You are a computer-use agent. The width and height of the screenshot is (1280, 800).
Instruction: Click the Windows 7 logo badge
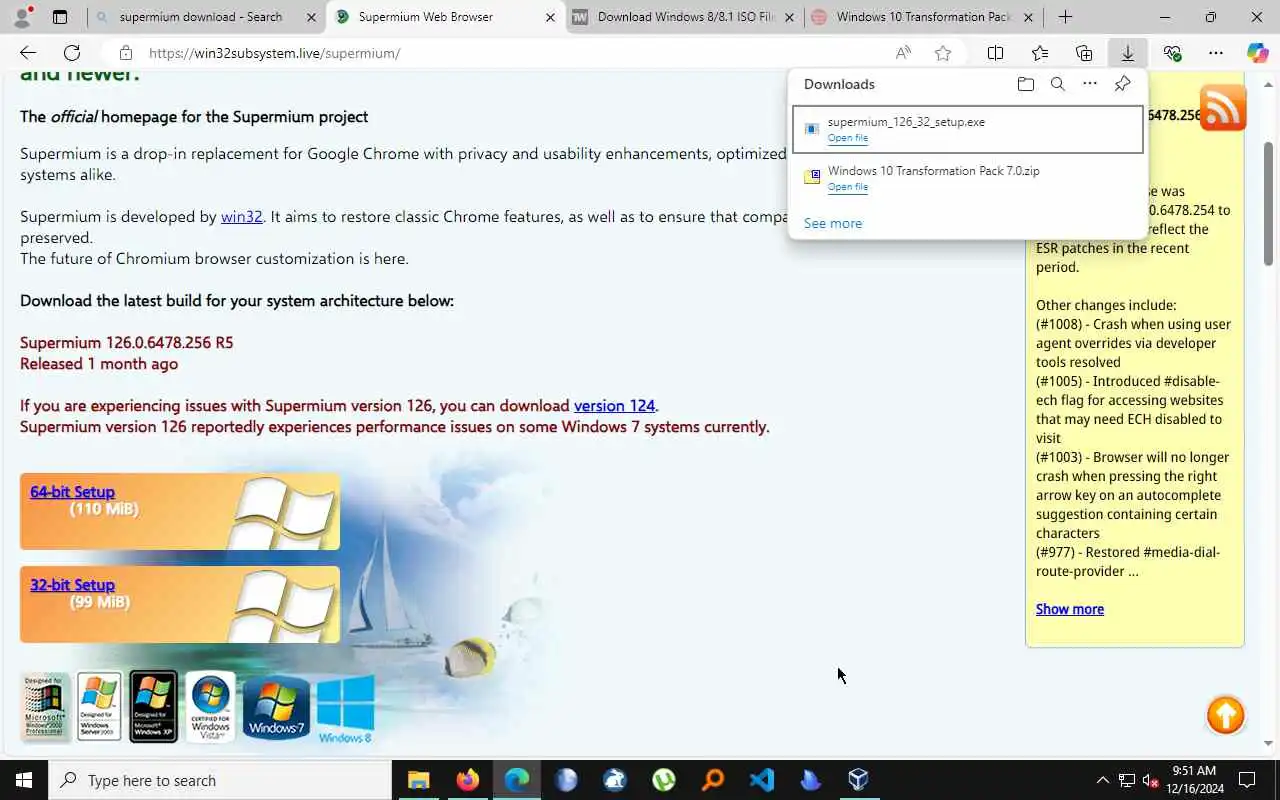(275, 709)
